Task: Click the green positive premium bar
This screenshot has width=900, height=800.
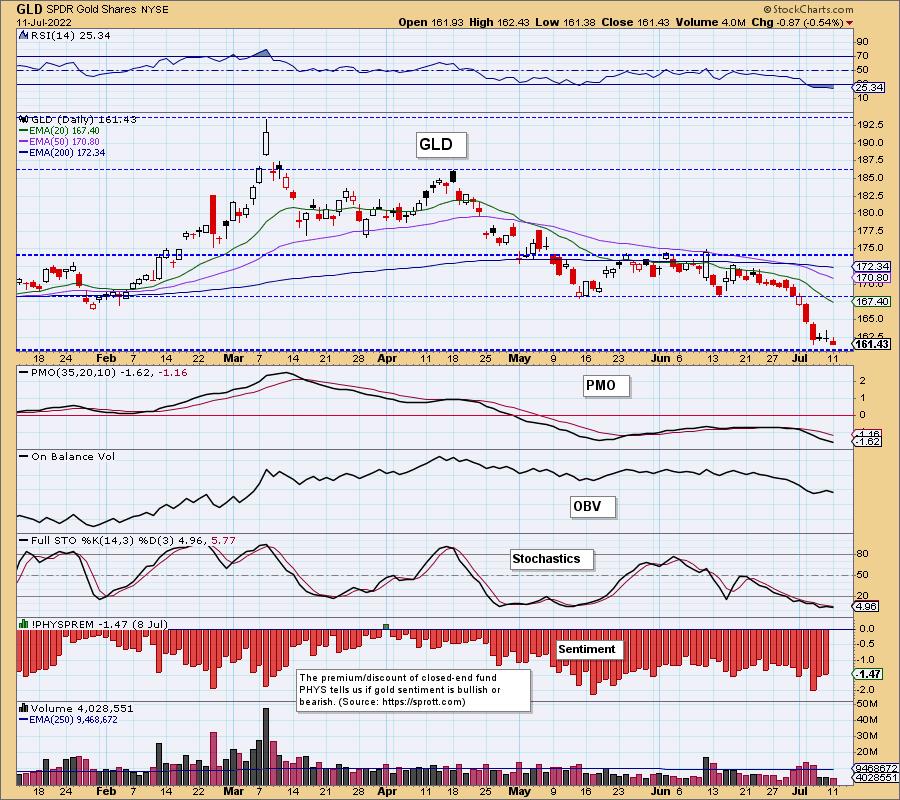Action: pos(386,626)
